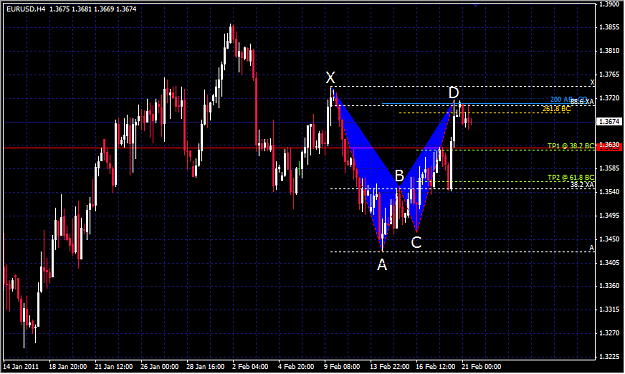Click the 1.3225 price axis value
The width and height of the screenshot is (625, 374).
609,356
